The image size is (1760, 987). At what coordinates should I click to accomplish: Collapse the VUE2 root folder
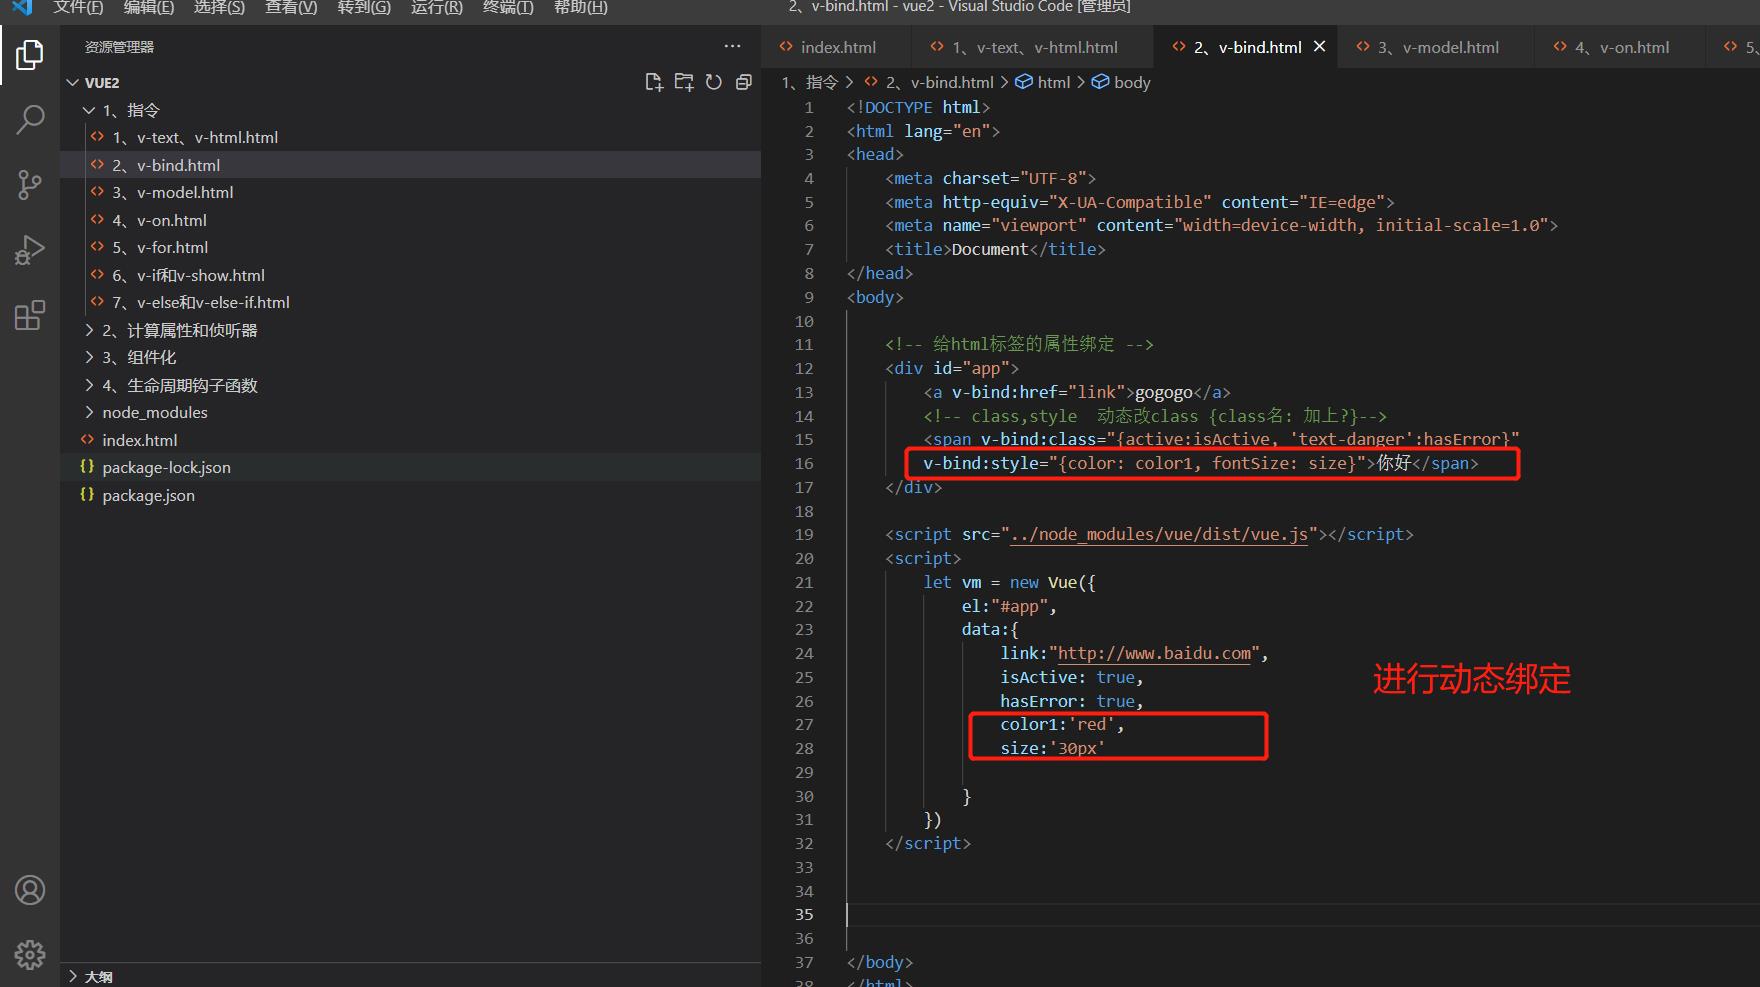click(410, 82)
